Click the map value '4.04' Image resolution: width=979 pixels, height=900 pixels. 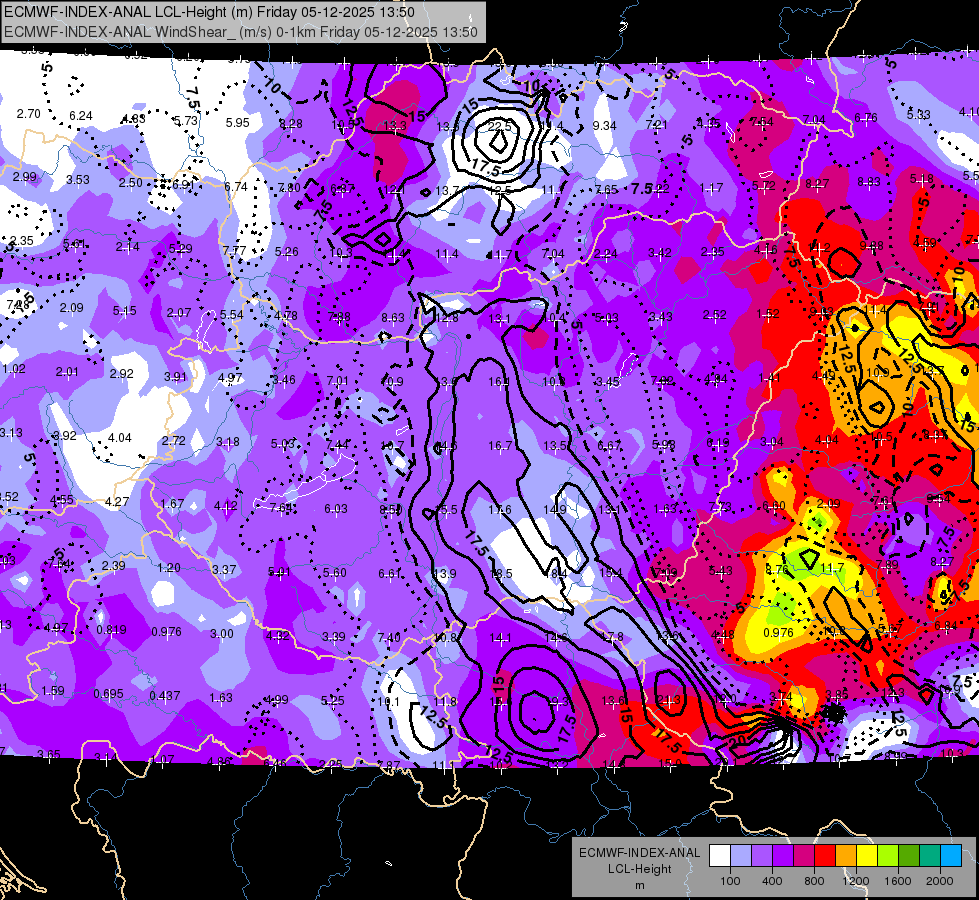[120, 438]
